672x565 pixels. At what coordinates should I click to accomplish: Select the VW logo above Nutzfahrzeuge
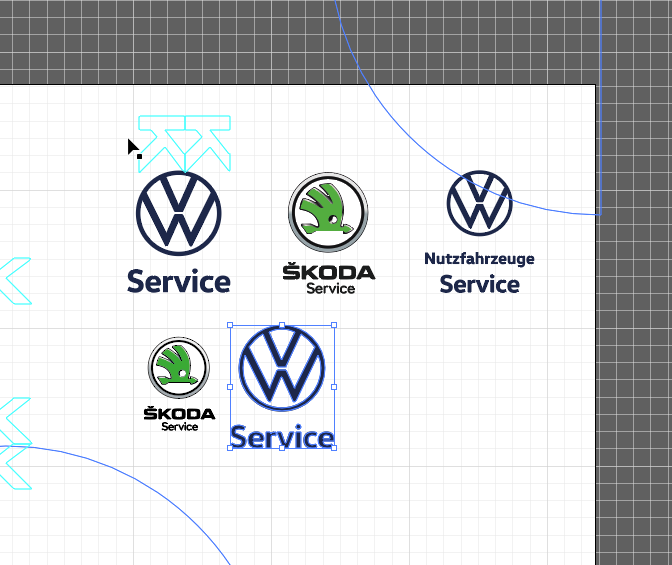pyautogui.click(x=480, y=203)
